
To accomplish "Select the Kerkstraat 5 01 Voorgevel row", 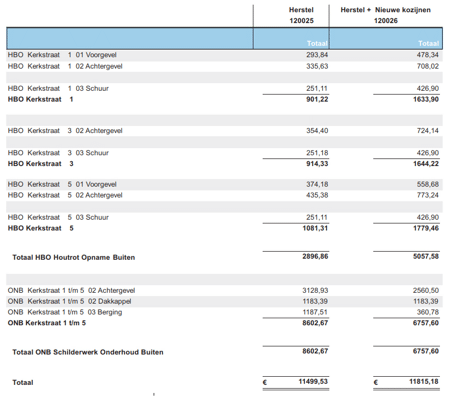I will (224, 184).
